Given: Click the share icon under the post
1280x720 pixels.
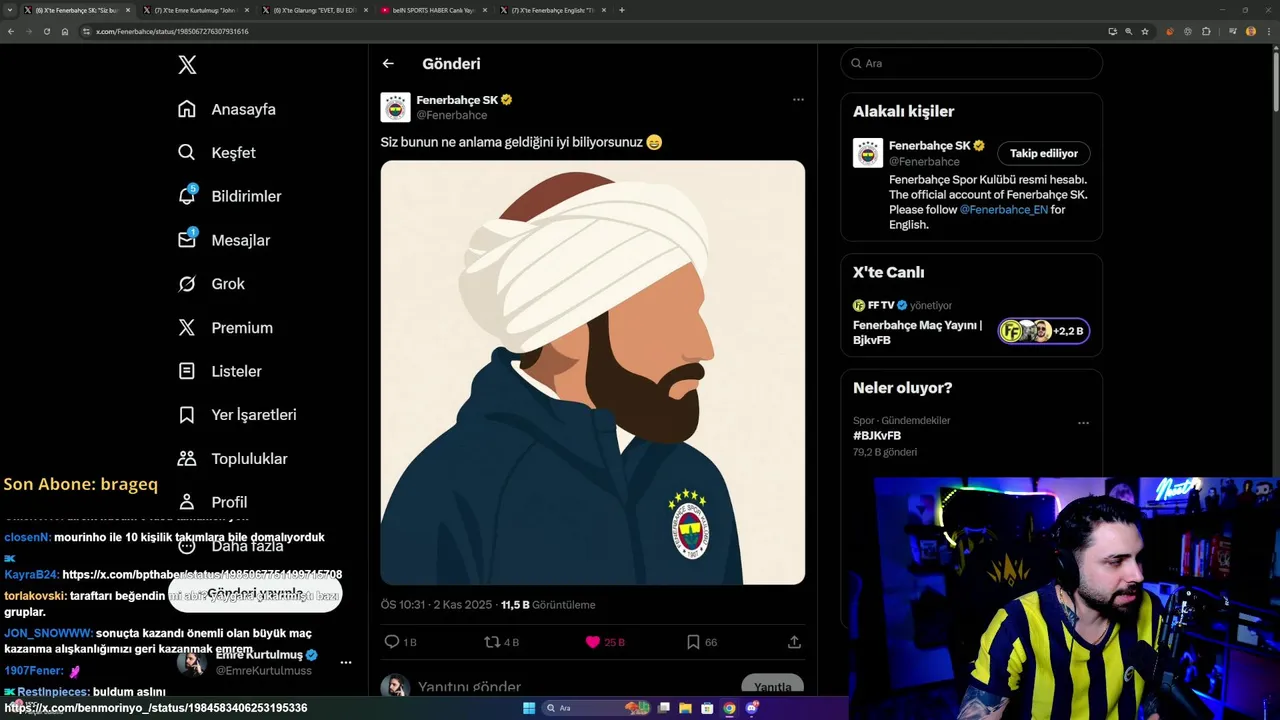Looking at the screenshot, I should tap(794, 642).
